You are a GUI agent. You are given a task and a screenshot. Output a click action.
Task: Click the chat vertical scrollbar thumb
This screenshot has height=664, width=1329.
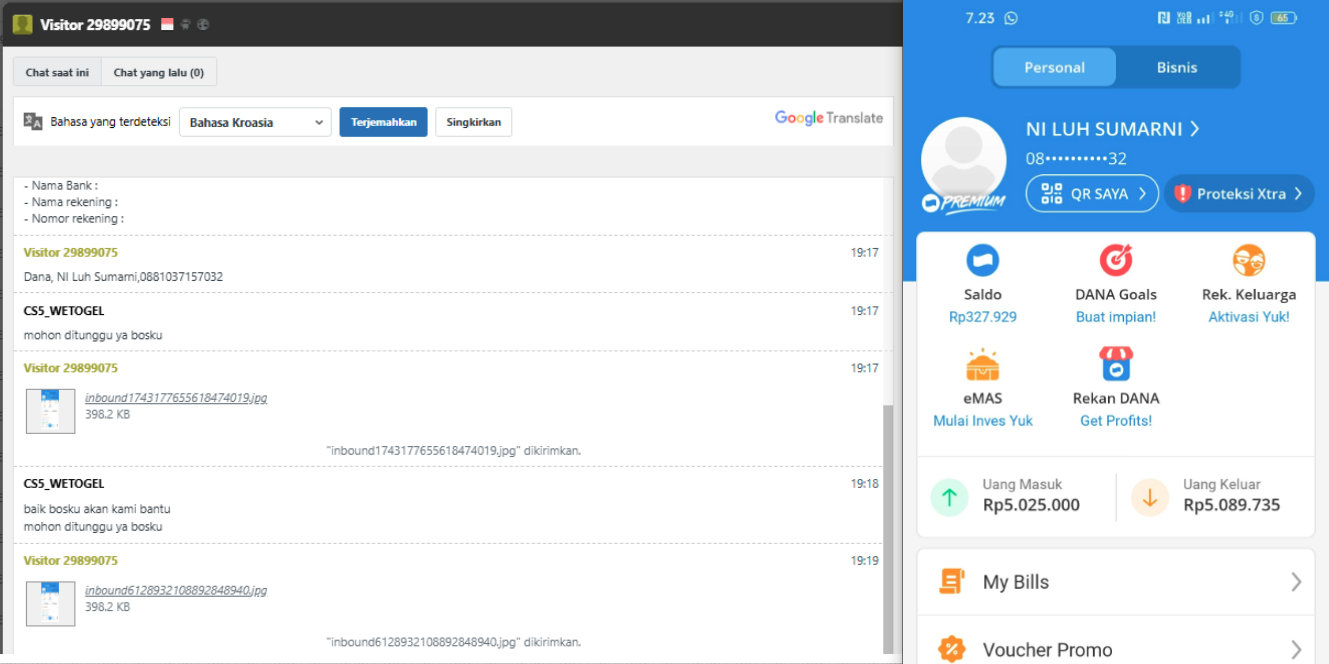point(888,530)
